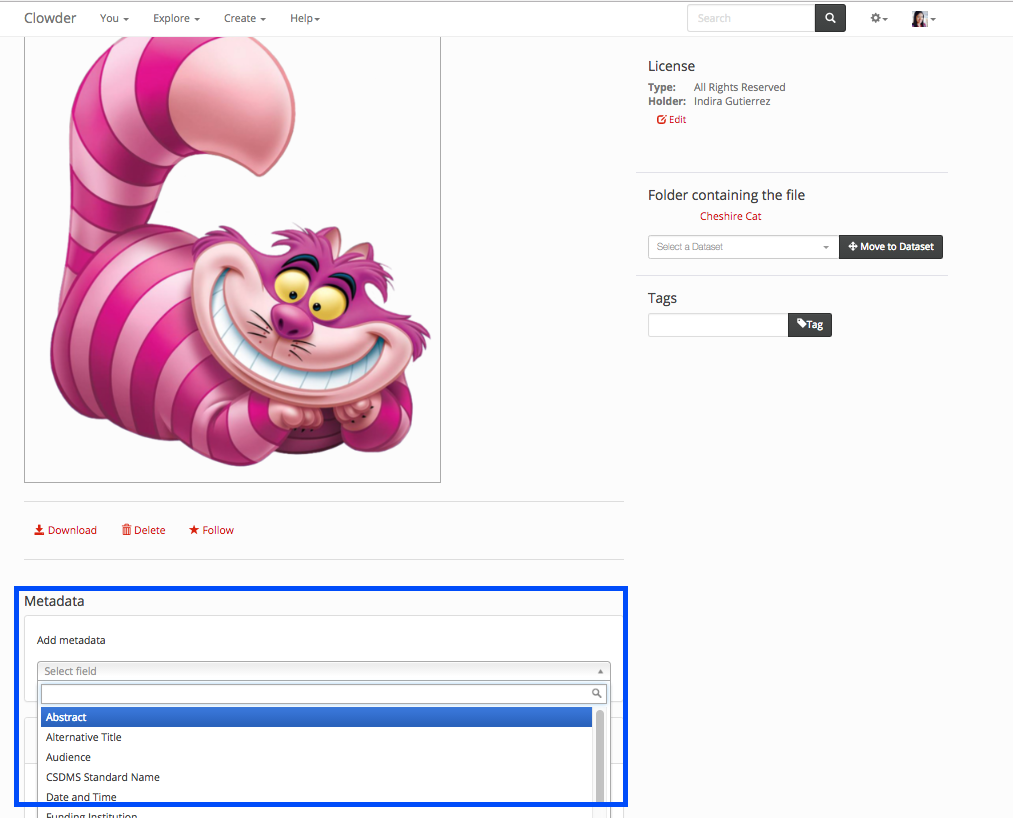Open the Cheshire Cat folder link
This screenshot has width=1013, height=818.
click(730, 216)
